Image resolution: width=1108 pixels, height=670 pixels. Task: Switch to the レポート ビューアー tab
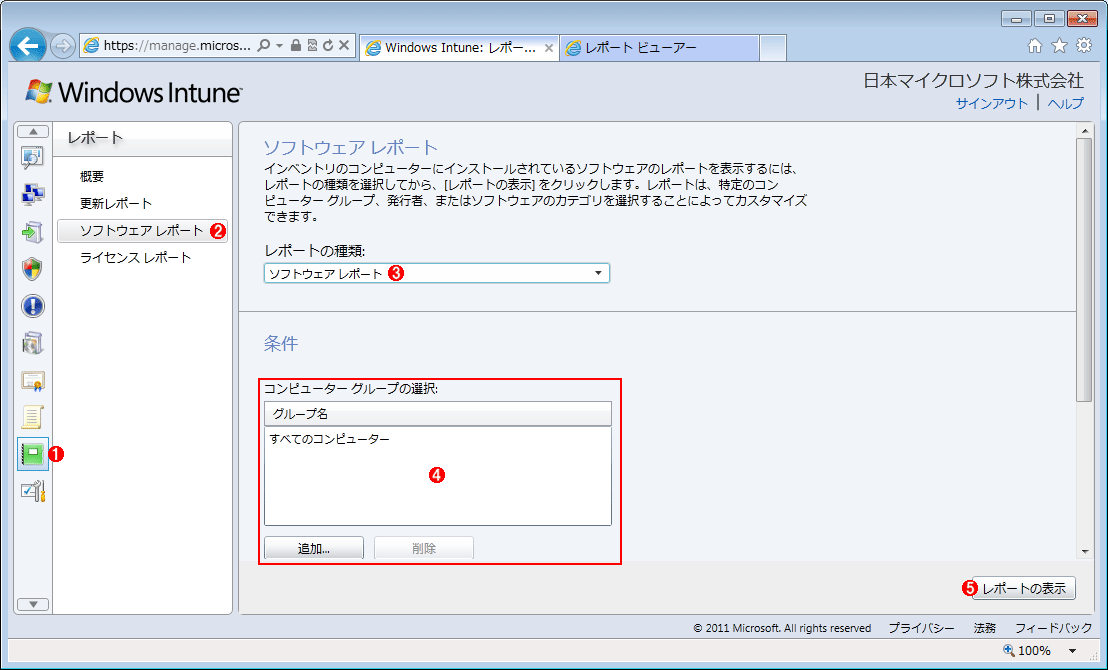click(659, 48)
